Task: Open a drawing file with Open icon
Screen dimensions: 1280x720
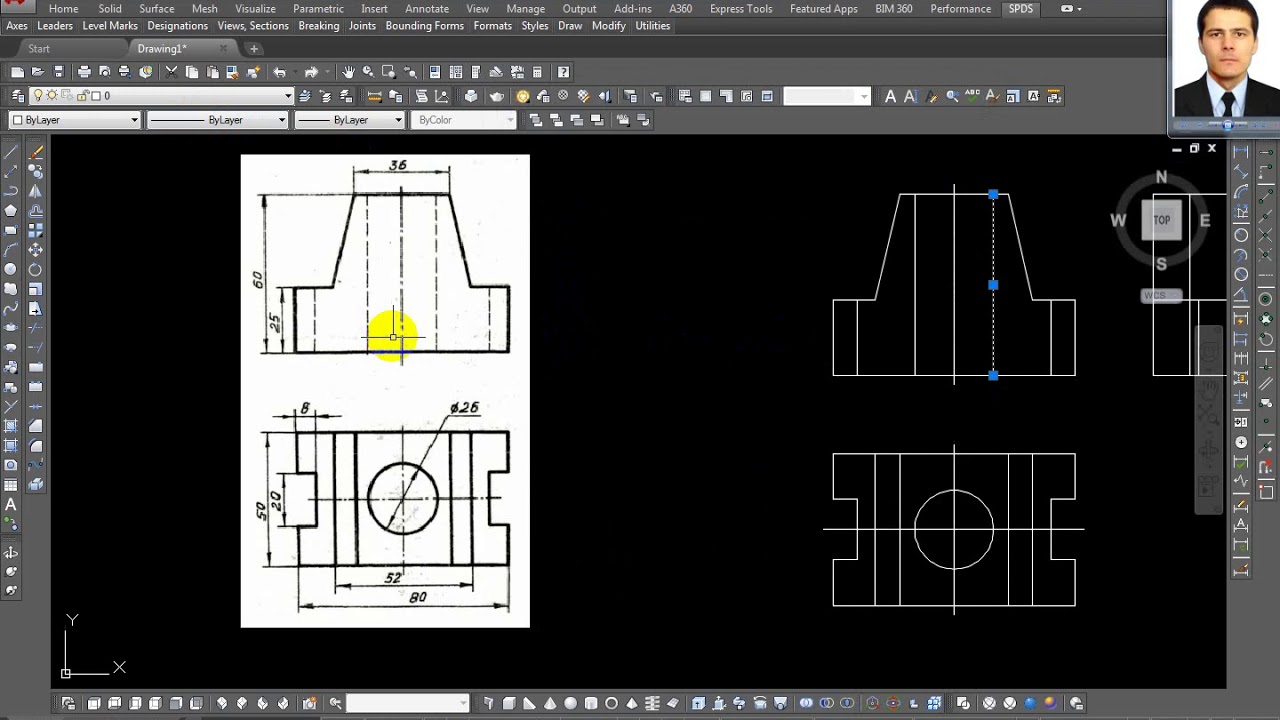Action: [38, 72]
